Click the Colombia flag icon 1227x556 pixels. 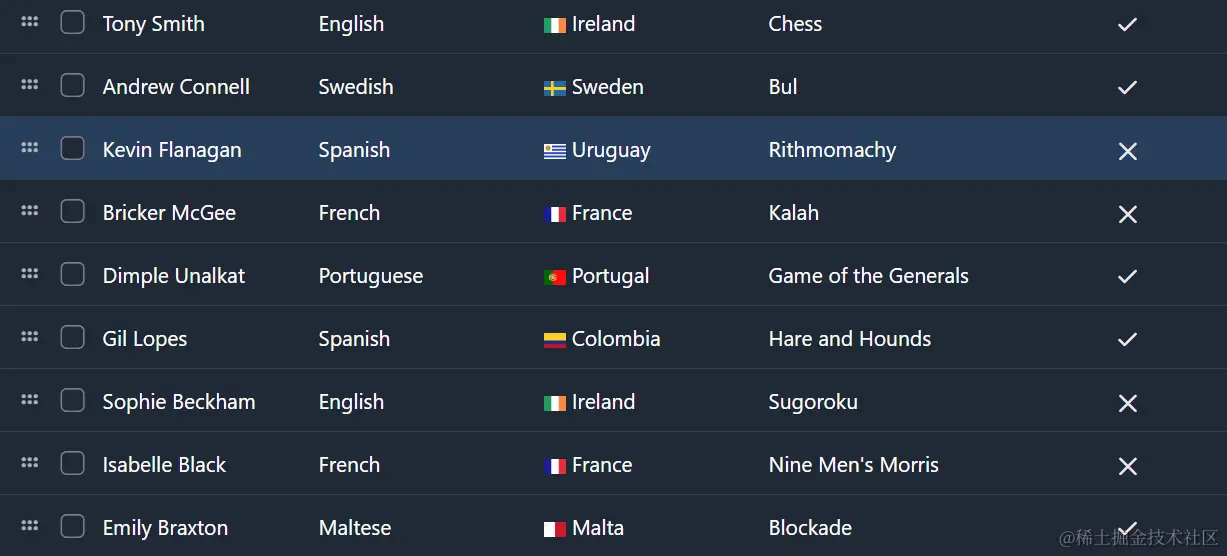click(x=555, y=340)
